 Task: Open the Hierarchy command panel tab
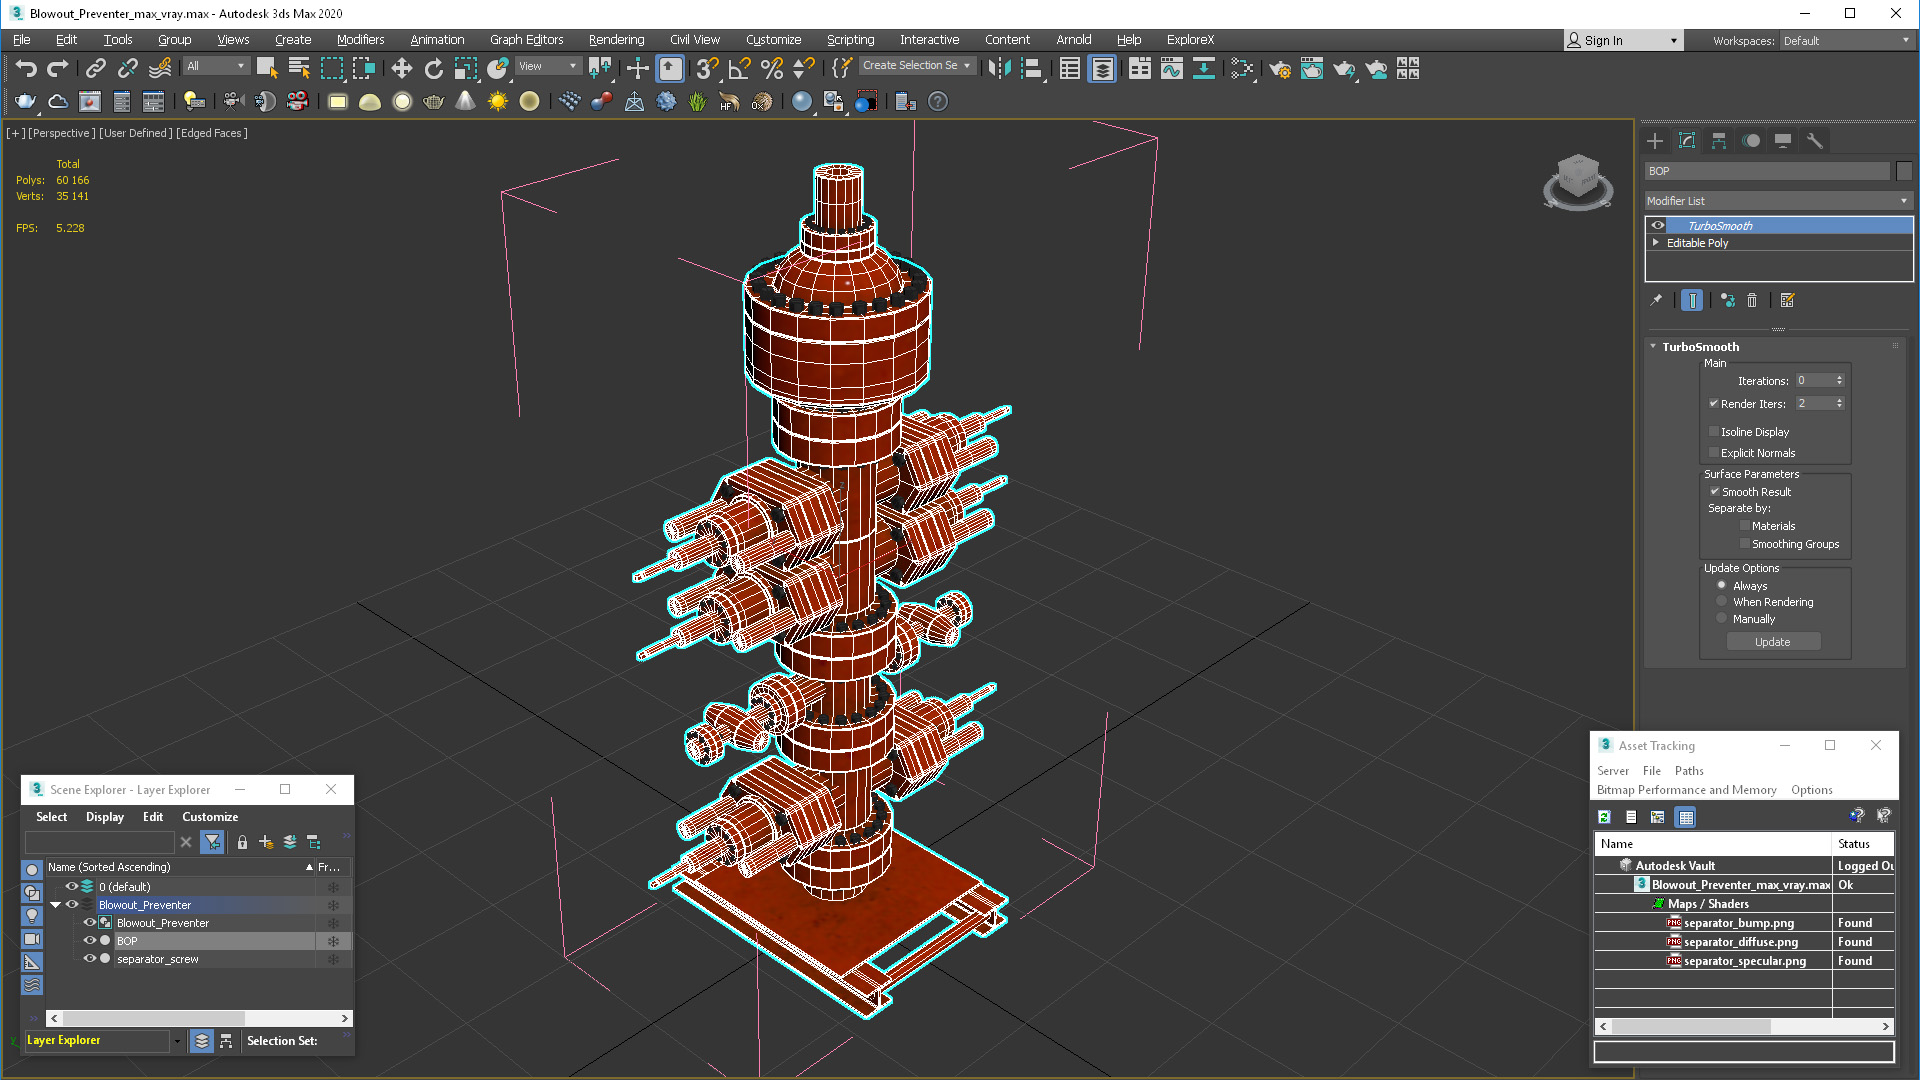(x=1719, y=141)
